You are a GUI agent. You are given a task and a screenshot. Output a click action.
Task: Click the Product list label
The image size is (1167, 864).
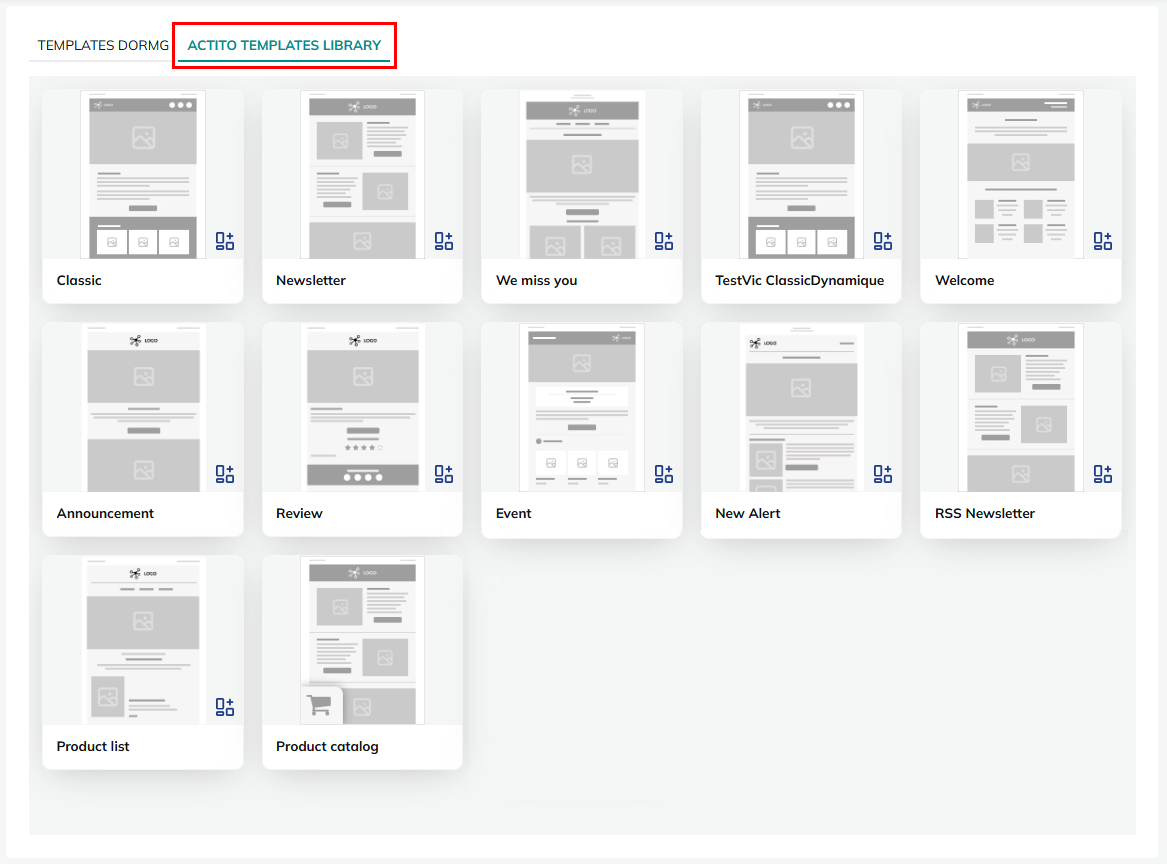[x=93, y=746]
